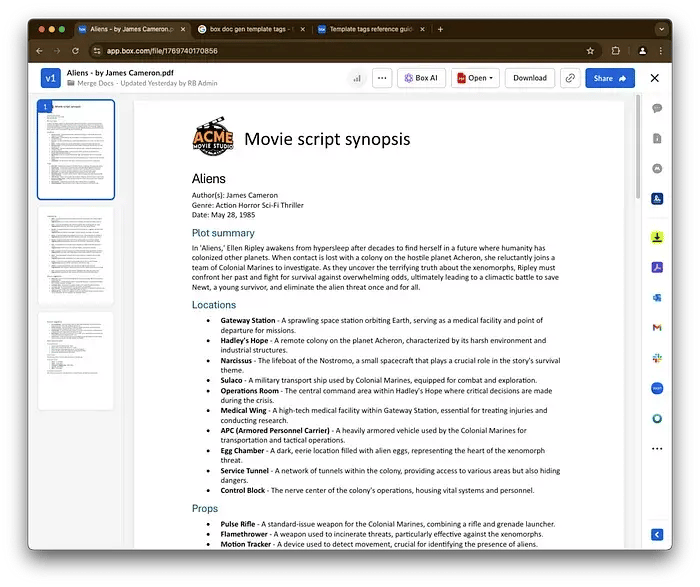This screenshot has height=587, width=700.
Task: Click the 'Movie script synopsis' heading
Action: pos(327,139)
